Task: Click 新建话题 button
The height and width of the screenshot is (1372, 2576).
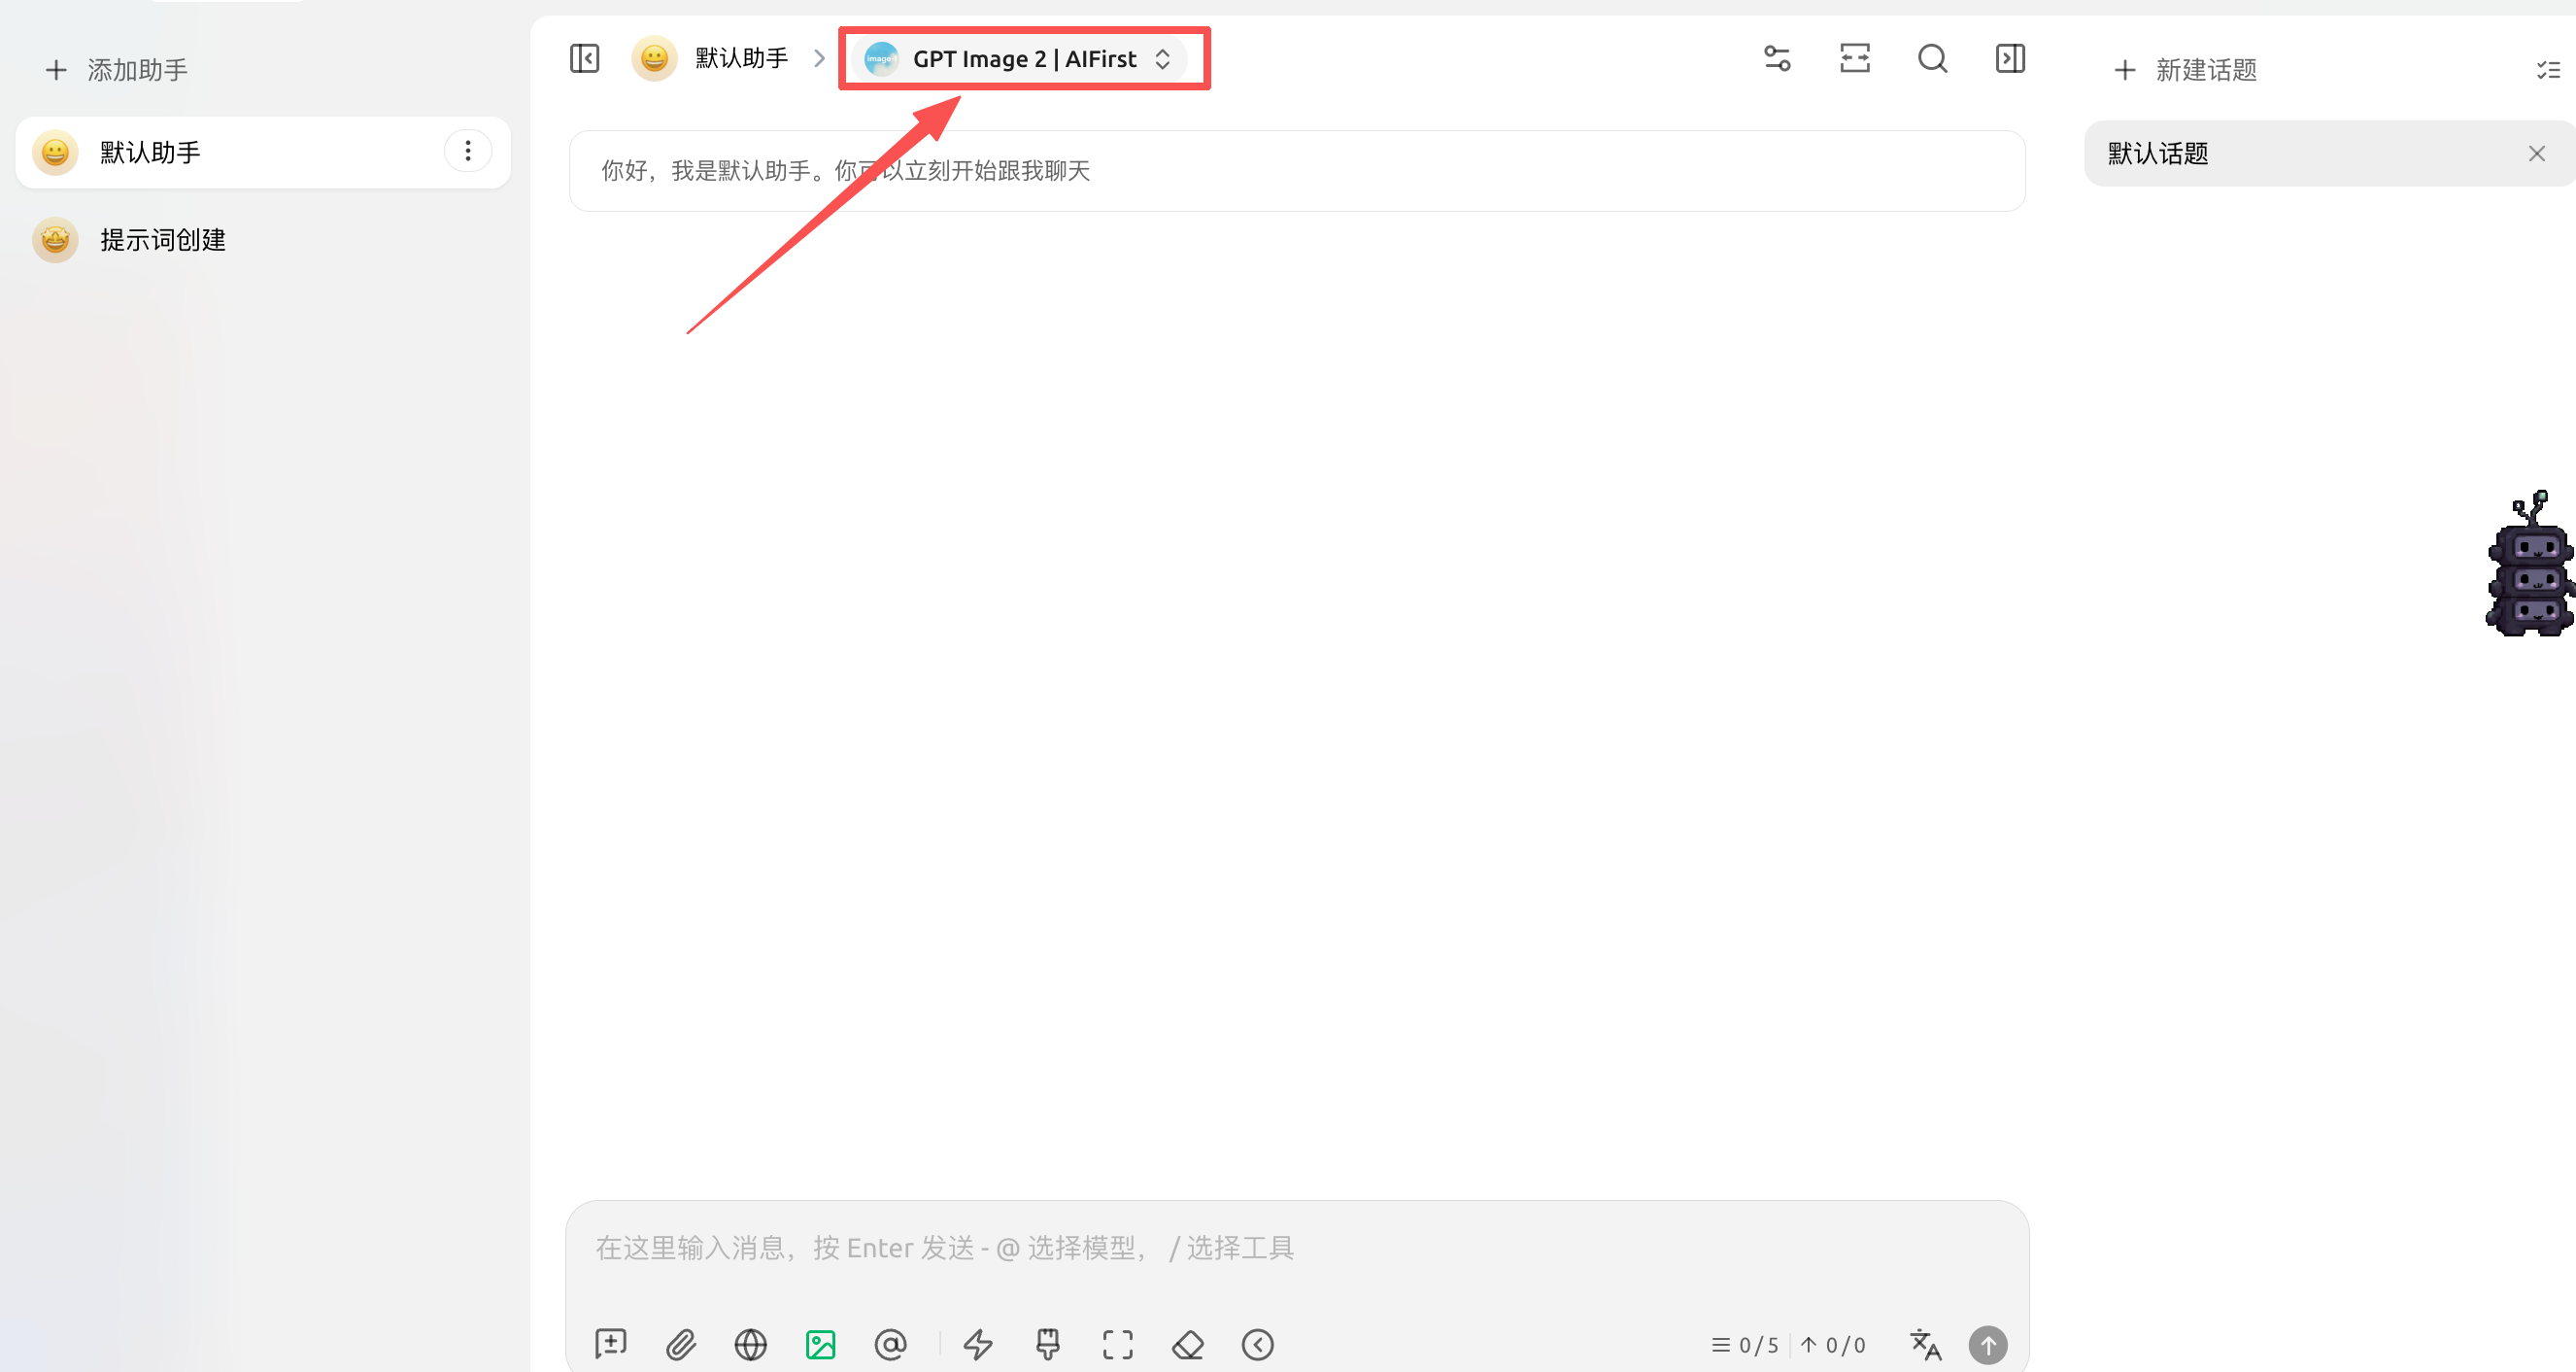Action: [x=2186, y=70]
